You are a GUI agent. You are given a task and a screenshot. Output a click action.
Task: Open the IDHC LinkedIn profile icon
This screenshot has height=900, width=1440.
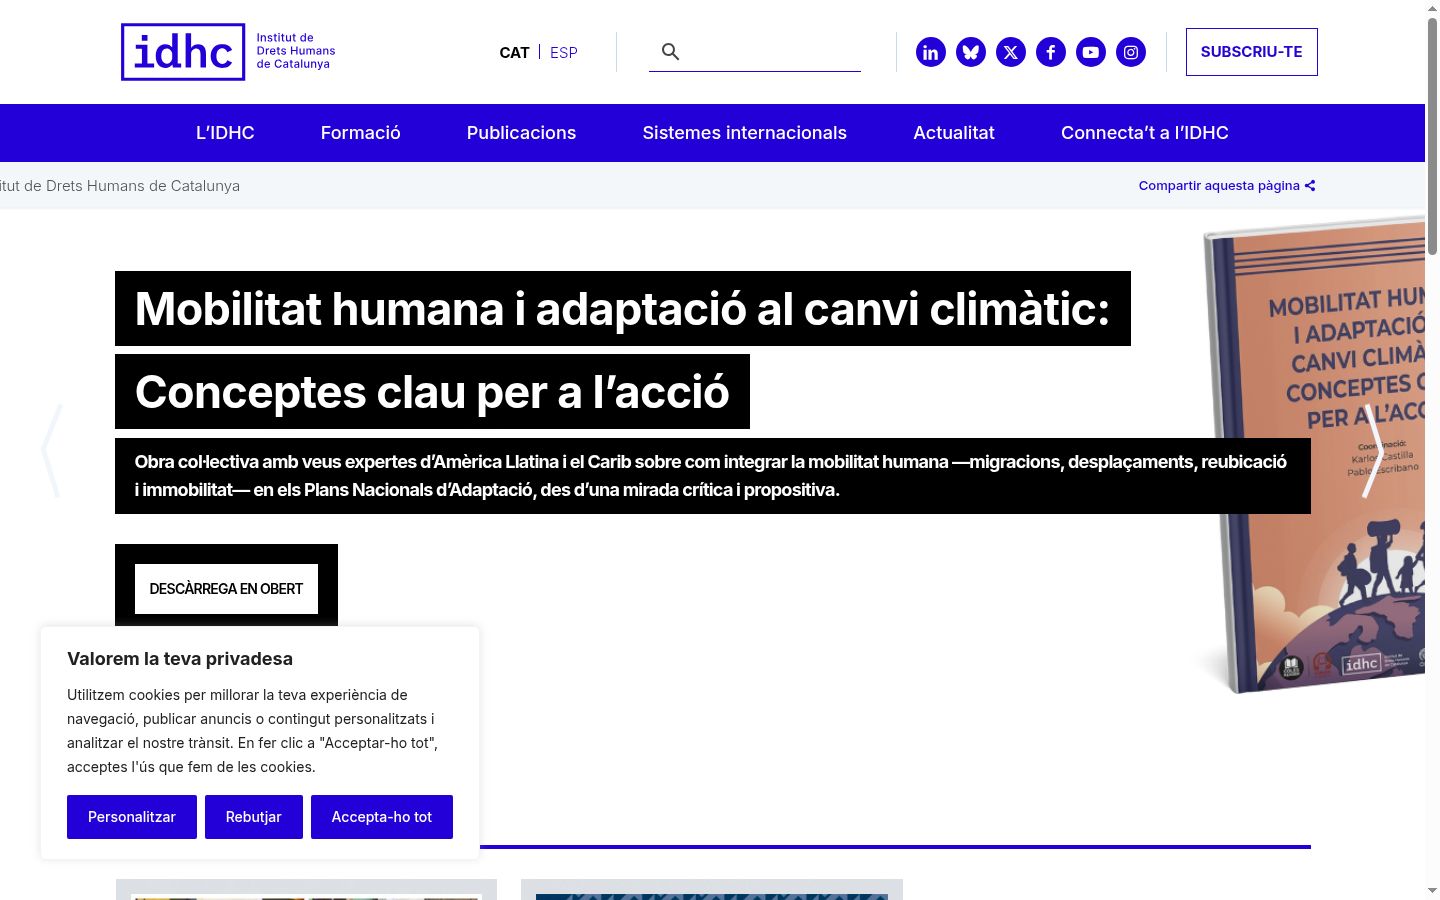[x=931, y=52]
